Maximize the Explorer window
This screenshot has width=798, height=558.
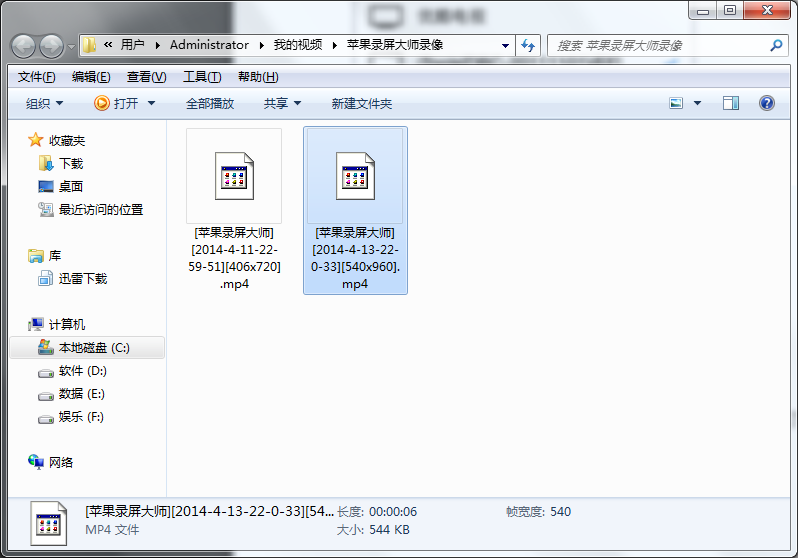[730, 10]
